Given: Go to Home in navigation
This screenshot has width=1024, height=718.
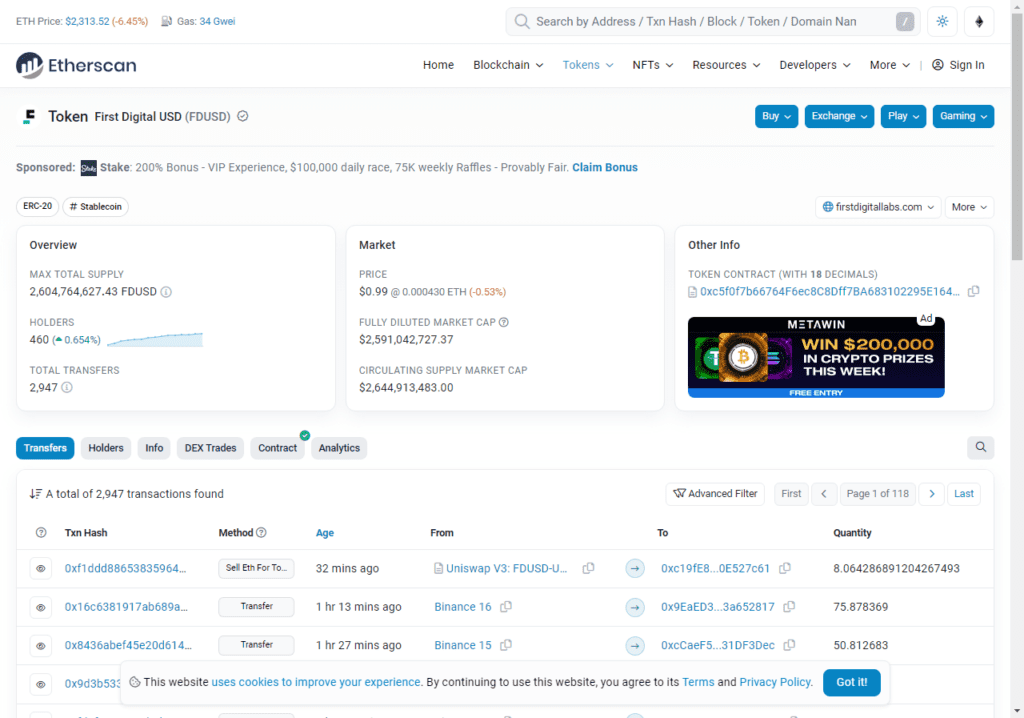Looking at the screenshot, I should coord(438,65).
